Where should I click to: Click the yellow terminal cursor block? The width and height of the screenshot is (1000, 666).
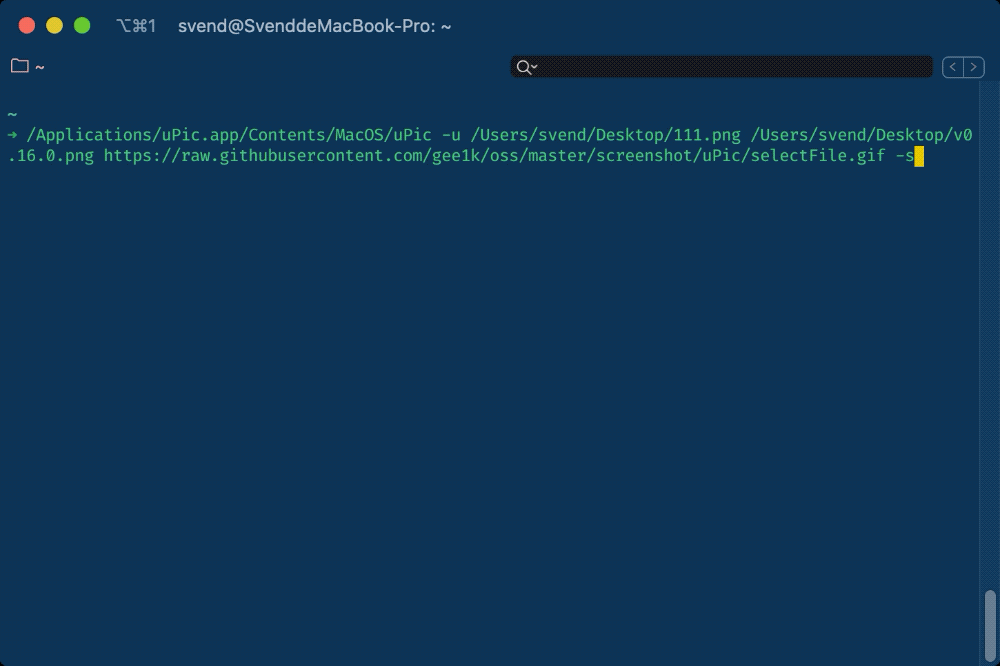[x=919, y=156]
